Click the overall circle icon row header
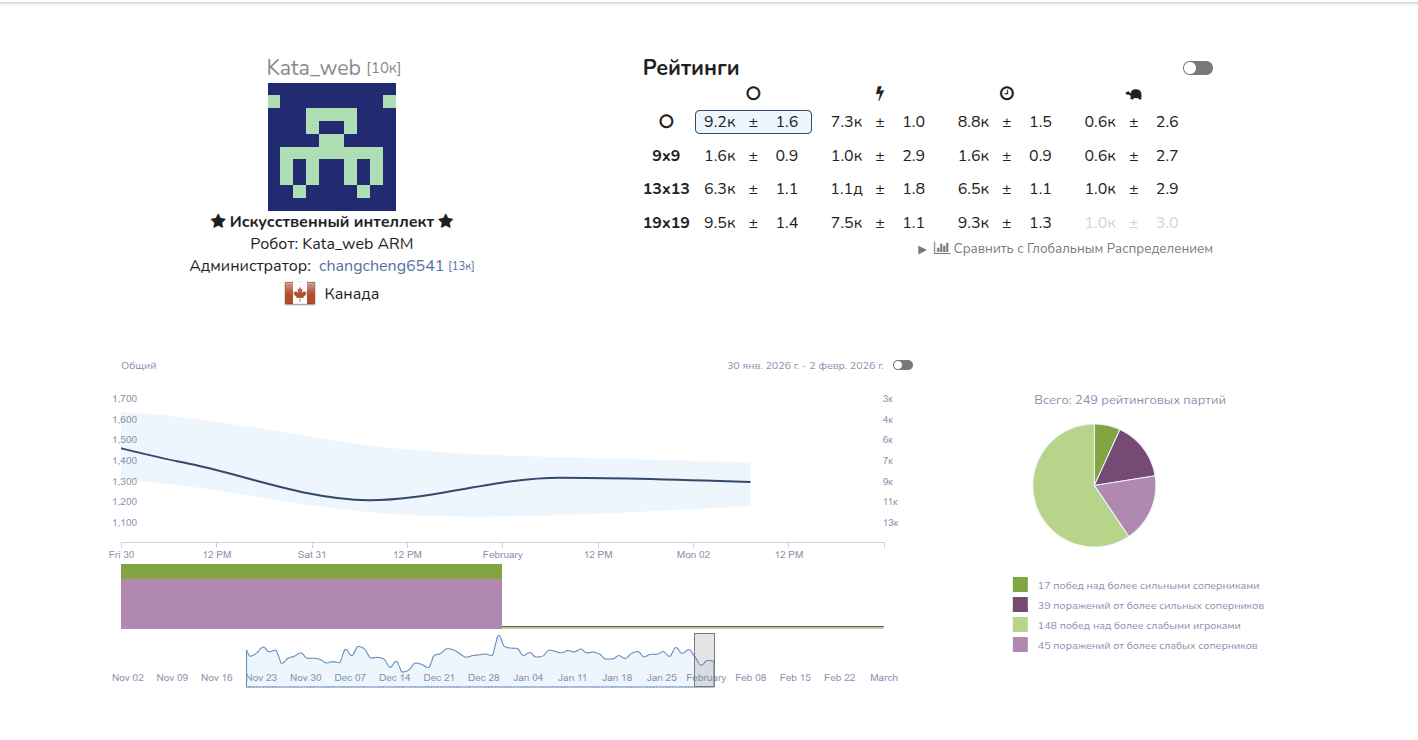Screen dimensions: 1418x740 [666, 122]
